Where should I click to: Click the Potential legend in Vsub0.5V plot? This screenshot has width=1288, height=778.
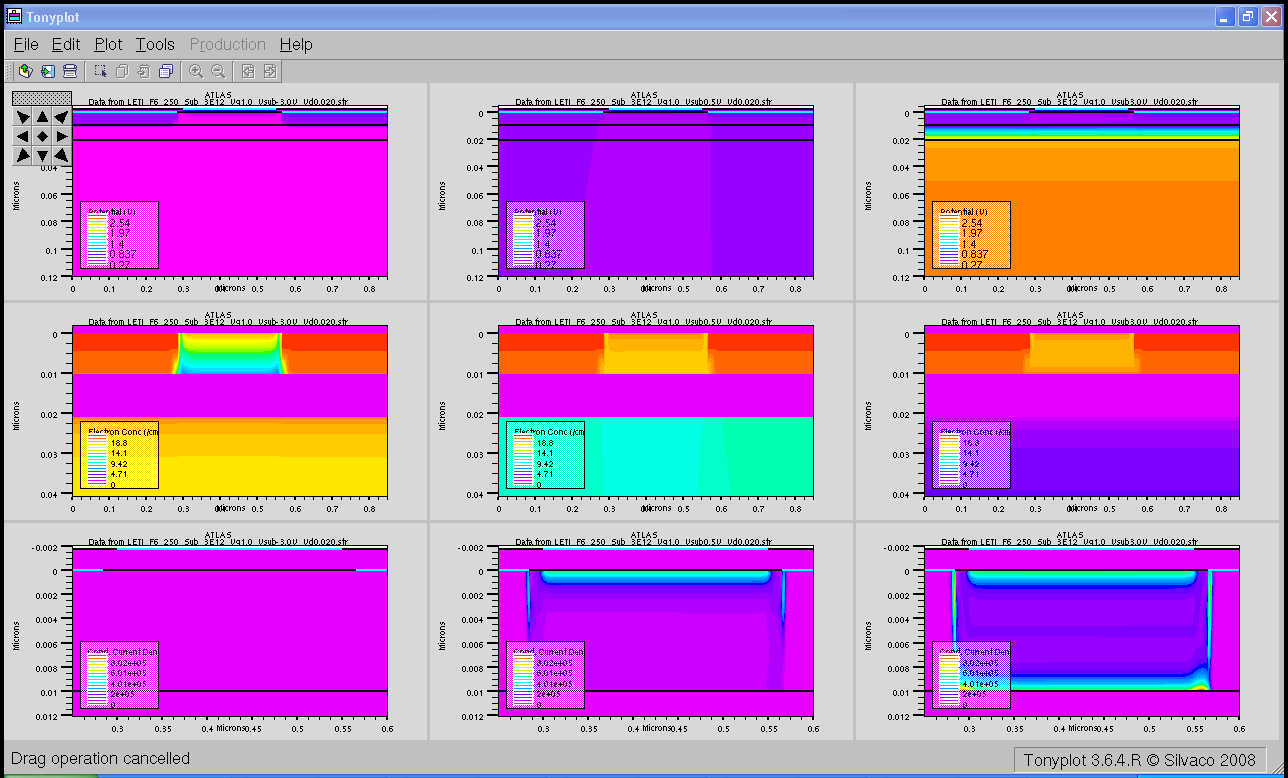click(x=545, y=235)
